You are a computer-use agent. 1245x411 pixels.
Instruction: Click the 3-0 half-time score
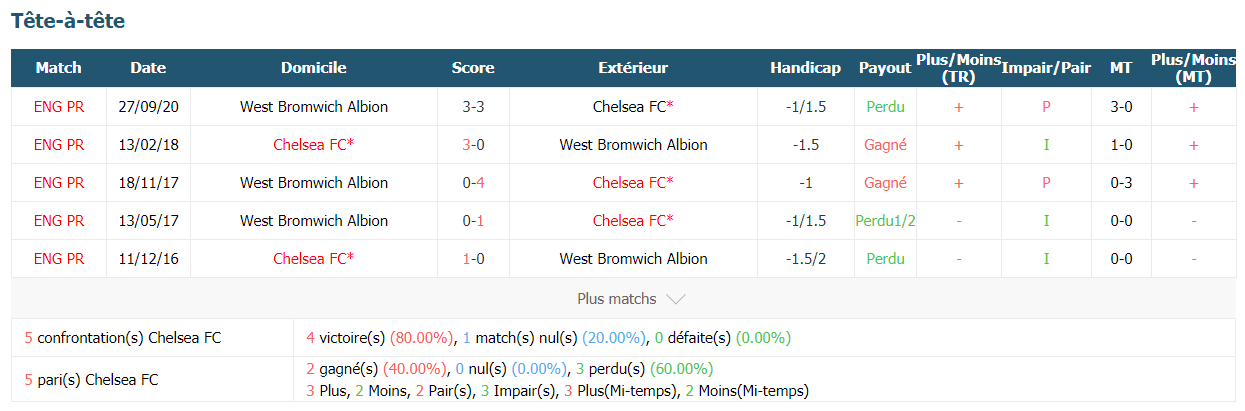click(x=1121, y=106)
